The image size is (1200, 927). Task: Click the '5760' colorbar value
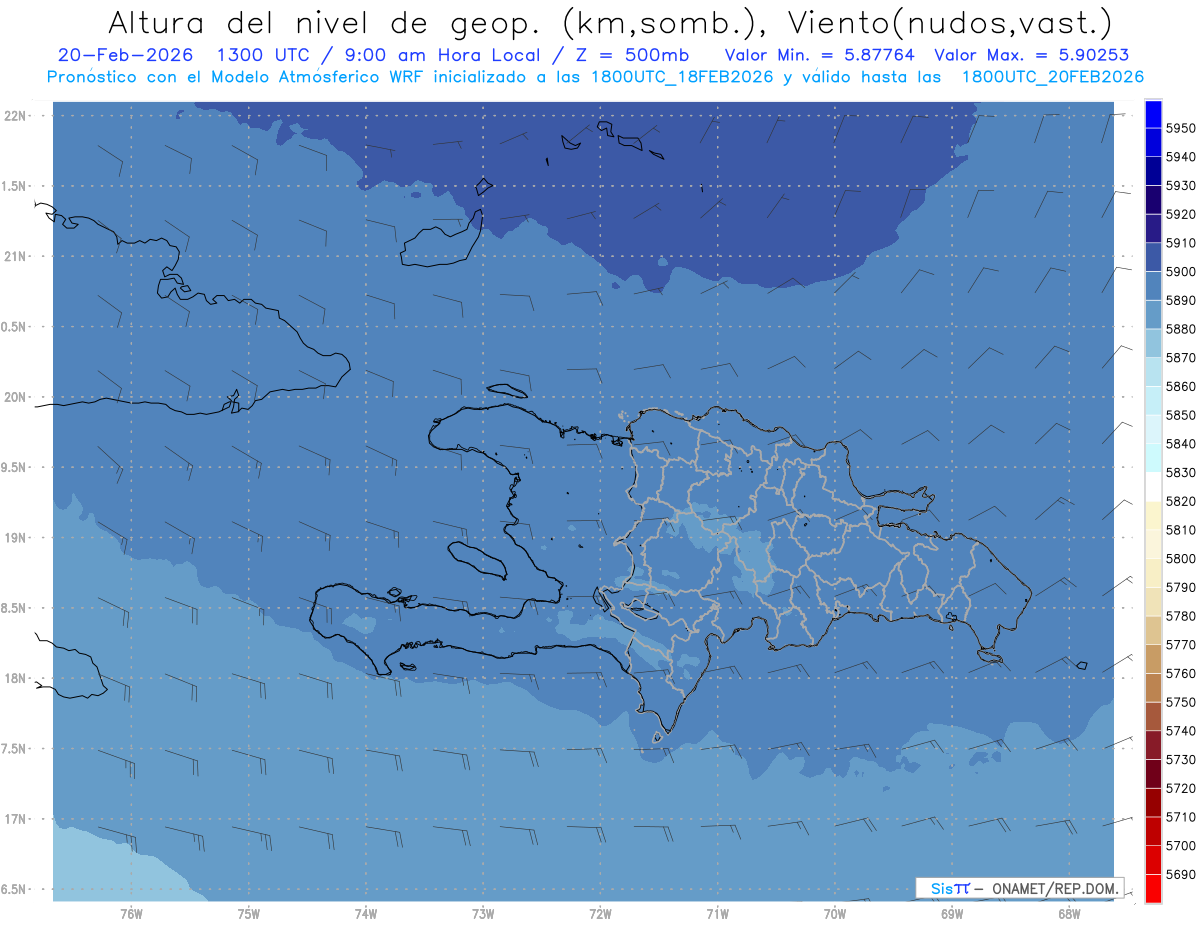(x=1181, y=674)
